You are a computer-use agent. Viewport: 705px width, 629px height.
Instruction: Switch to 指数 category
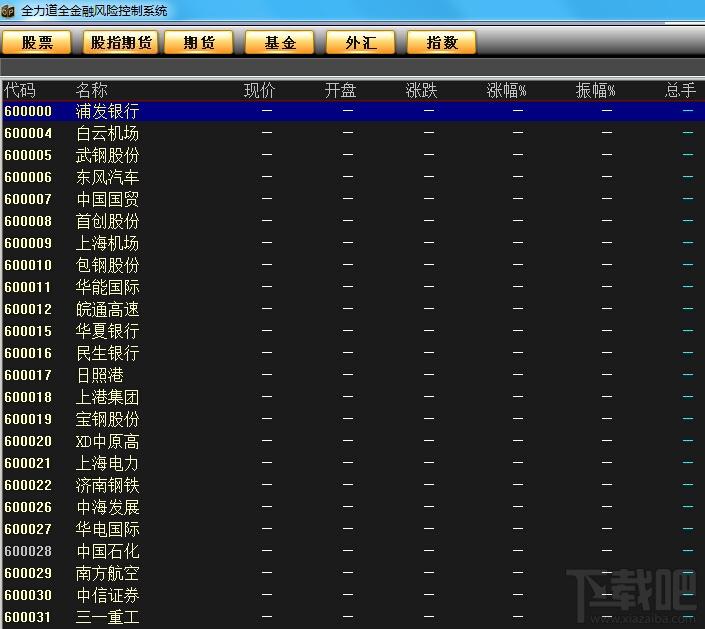click(x=442, y=43)
